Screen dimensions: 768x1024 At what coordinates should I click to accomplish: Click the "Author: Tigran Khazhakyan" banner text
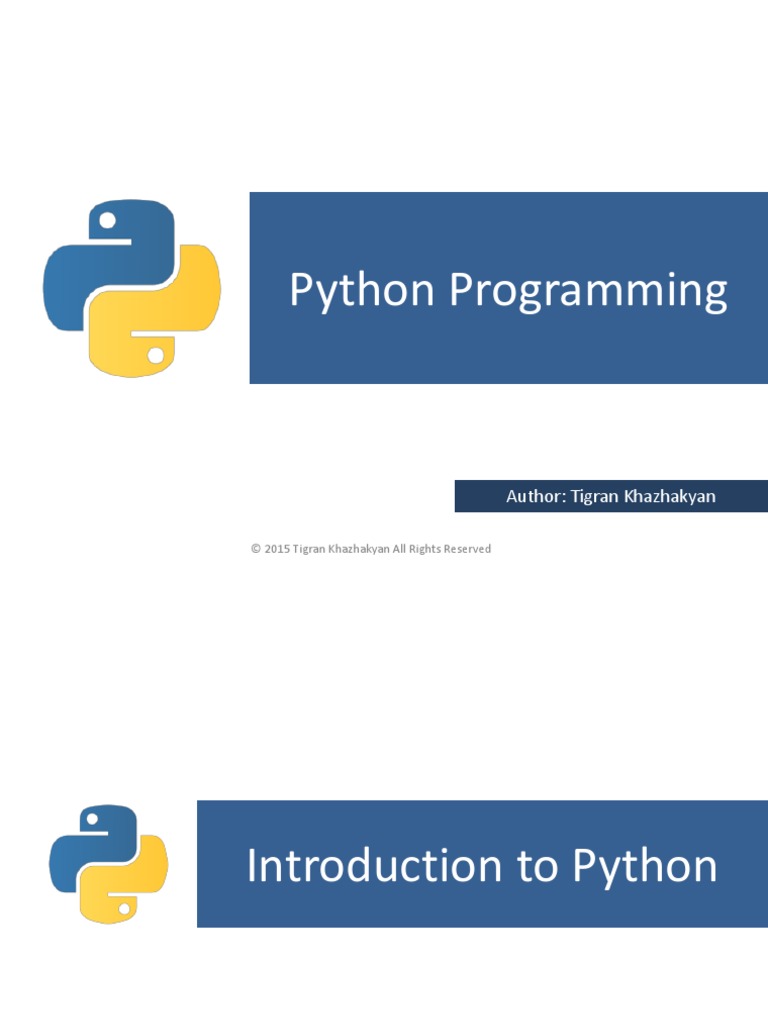point(611,496)
